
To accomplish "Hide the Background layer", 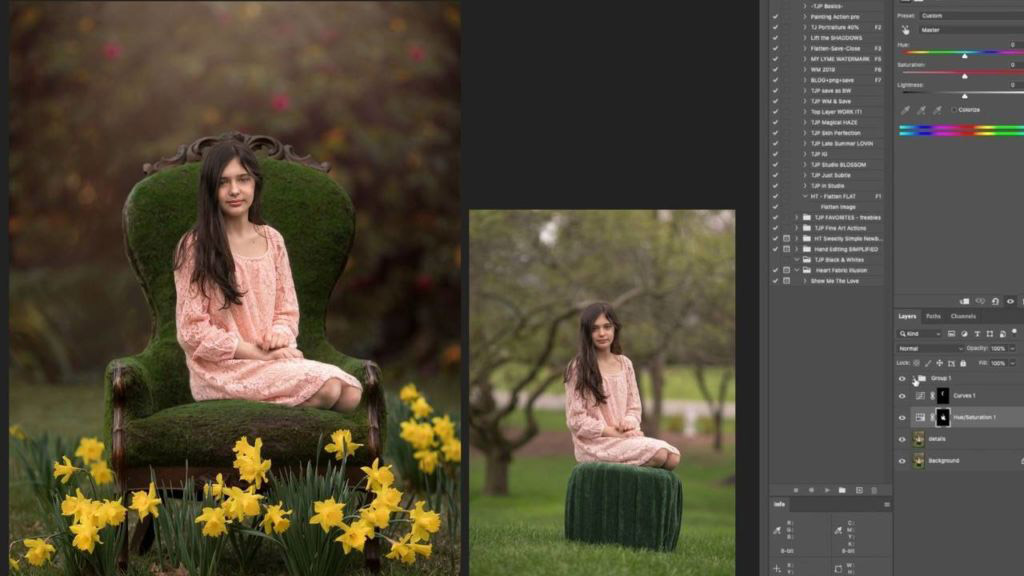I will click(x=902, y=461).
